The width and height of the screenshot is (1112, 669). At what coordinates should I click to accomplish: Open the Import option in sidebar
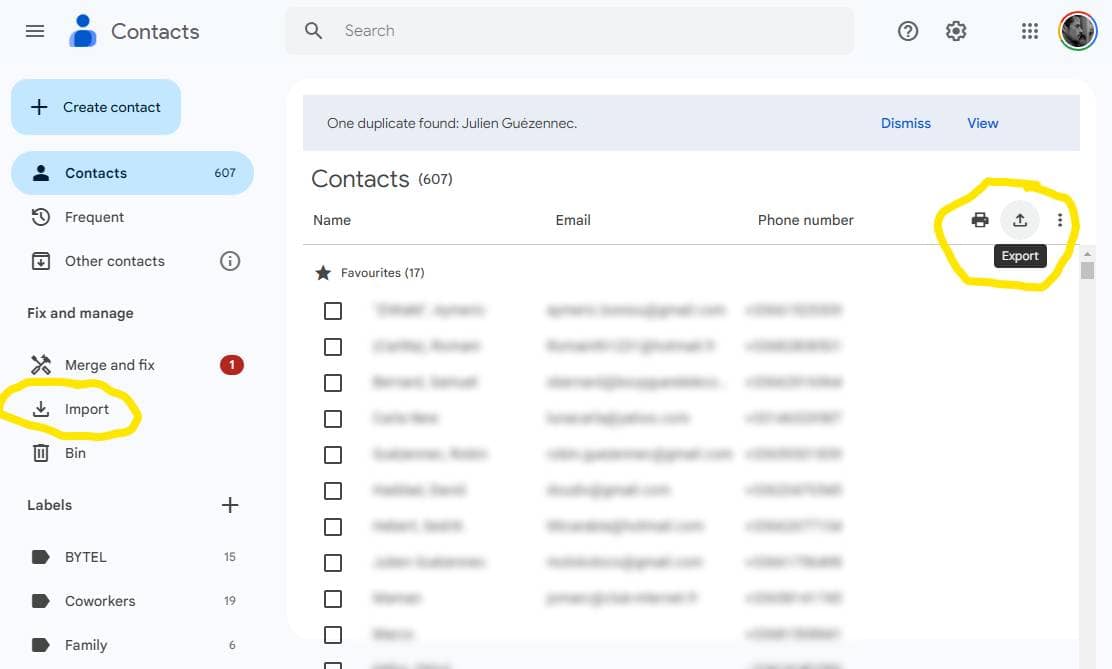tap(87, 409)
